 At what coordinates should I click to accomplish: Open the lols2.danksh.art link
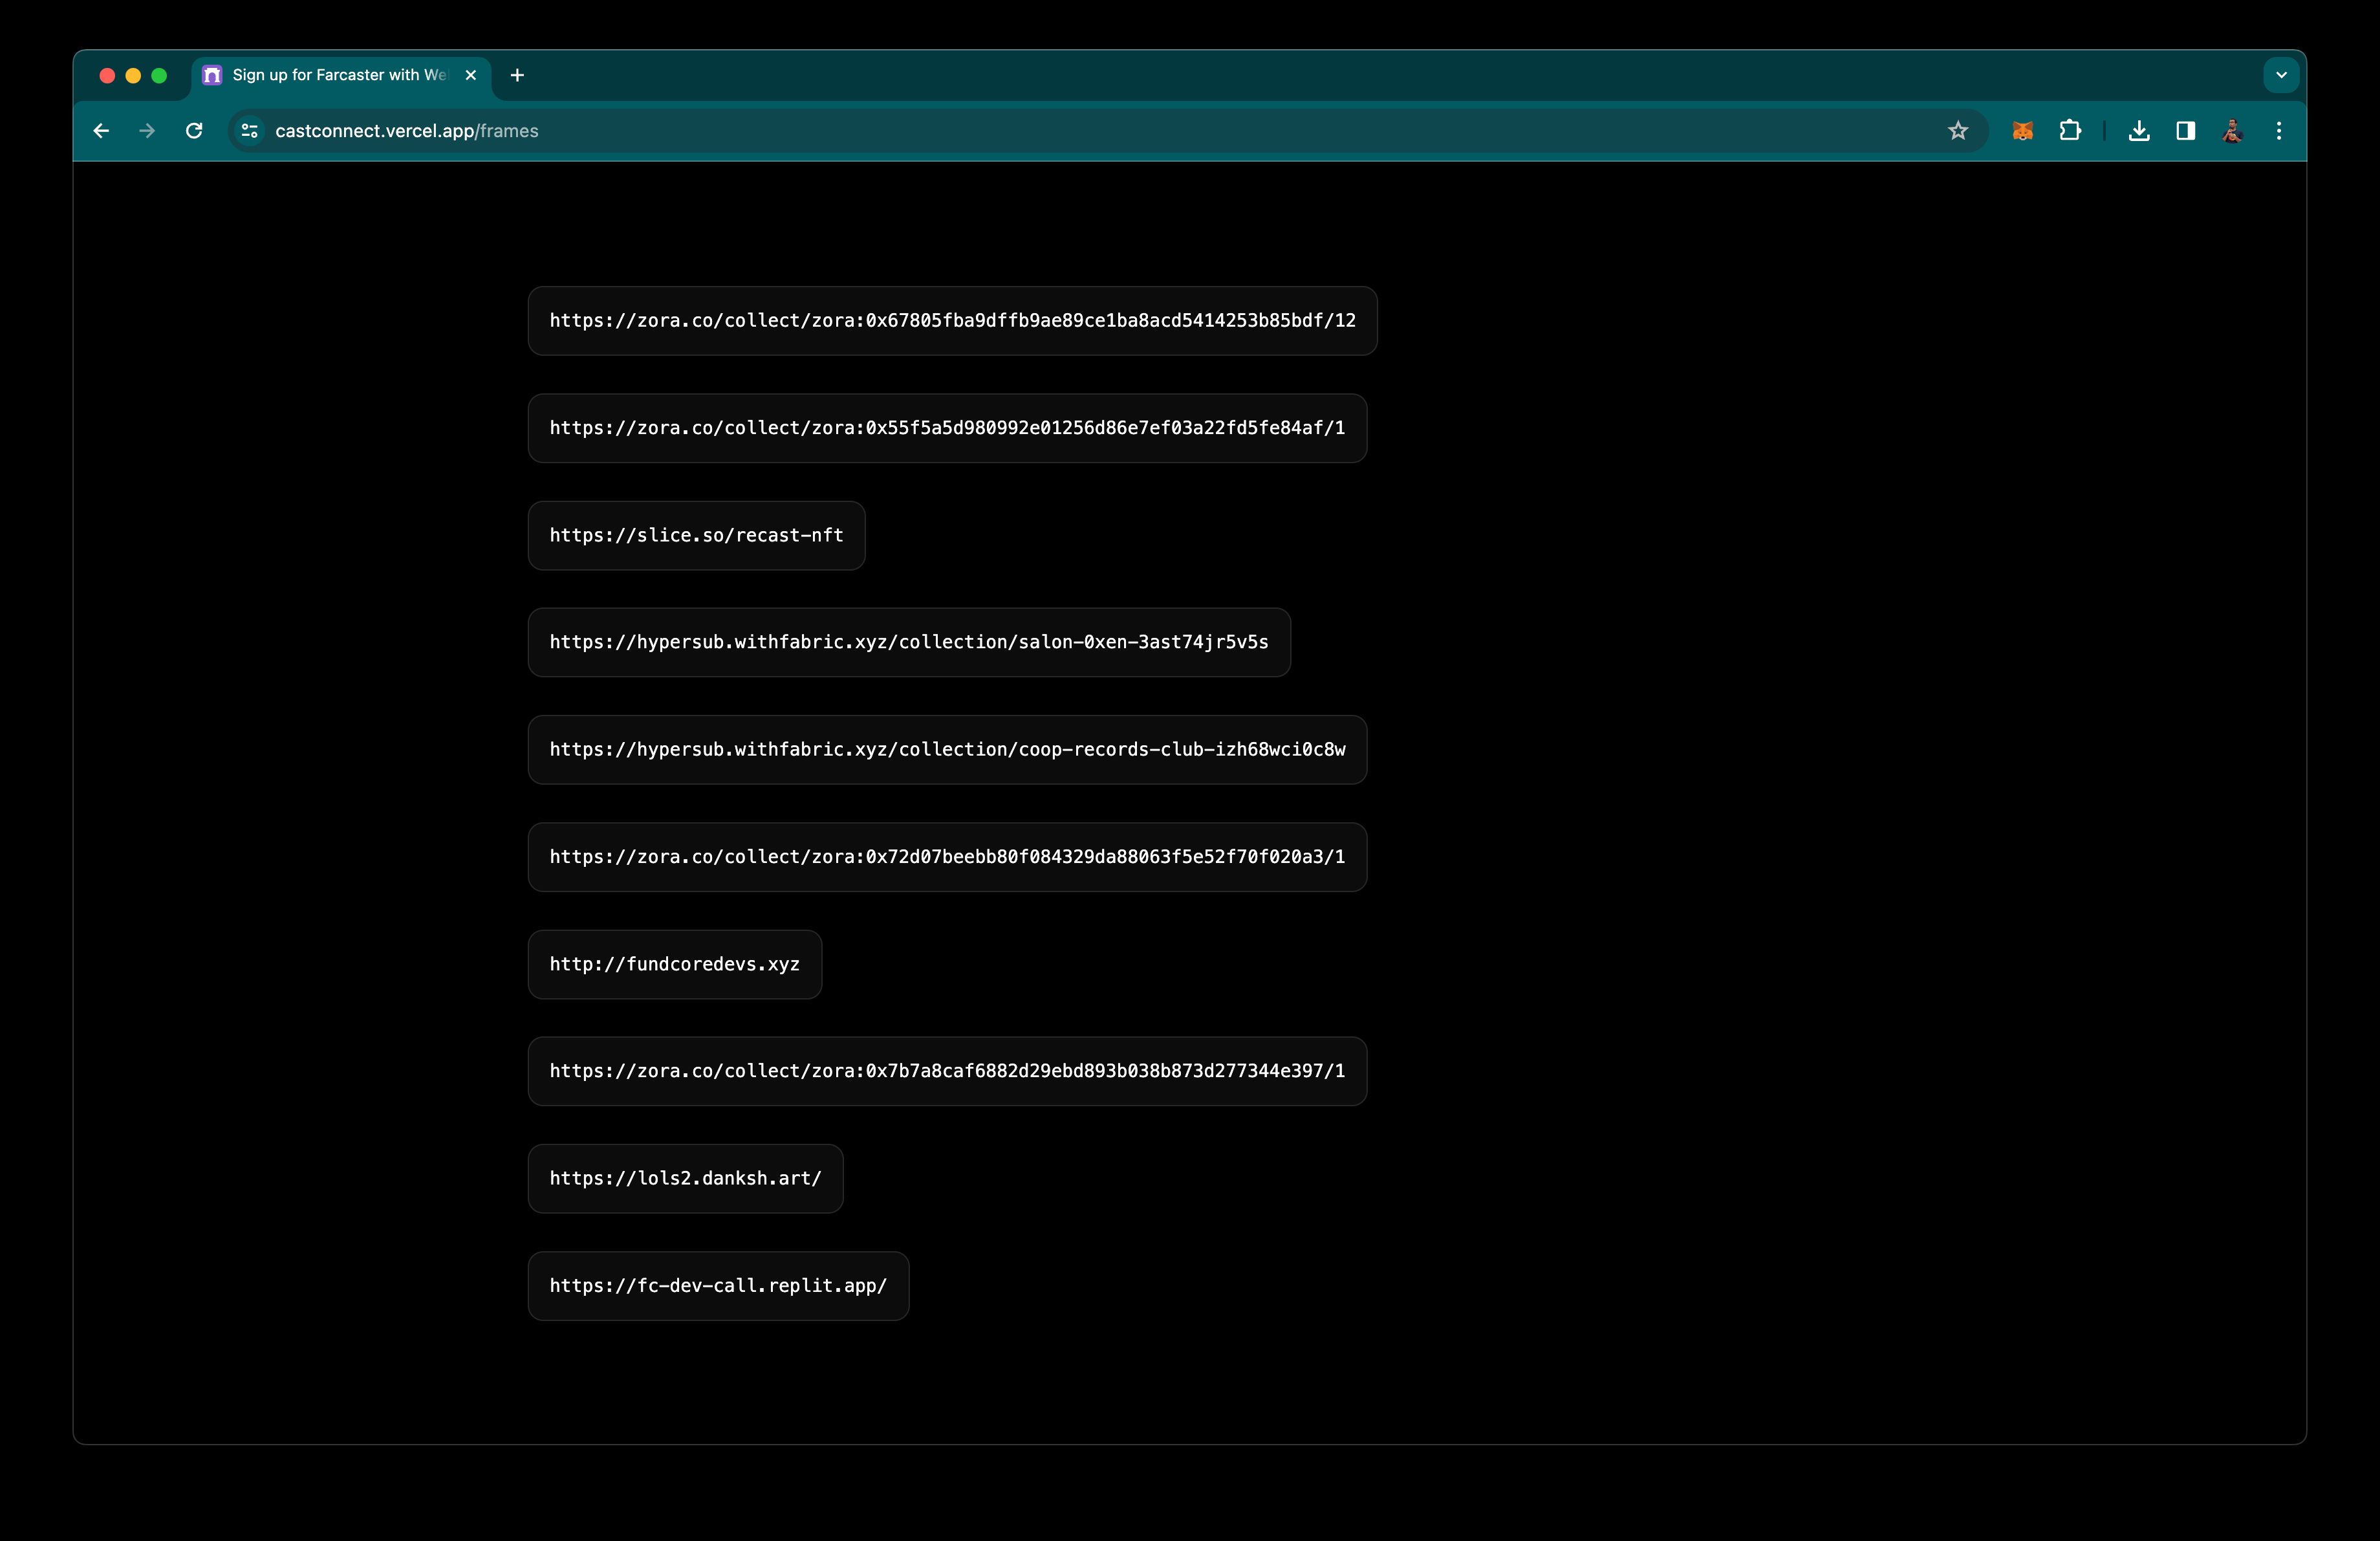(685, 1179)
